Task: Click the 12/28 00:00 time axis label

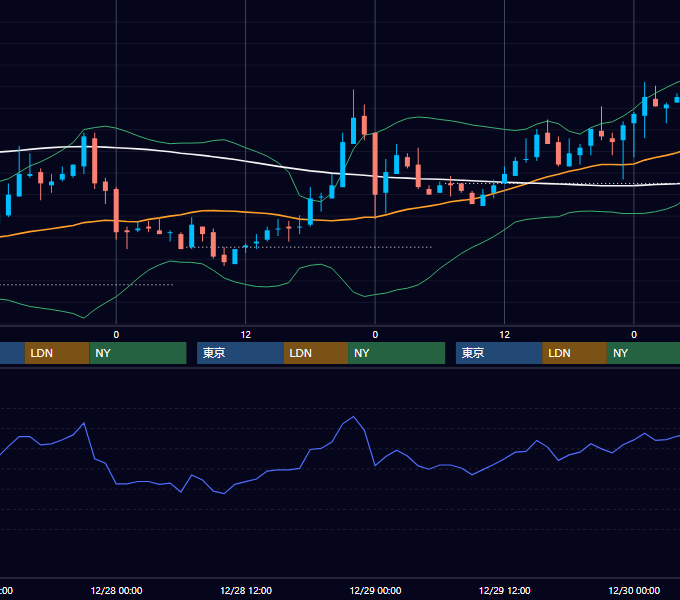Action: pyautogui.click(x=116, y=590)
